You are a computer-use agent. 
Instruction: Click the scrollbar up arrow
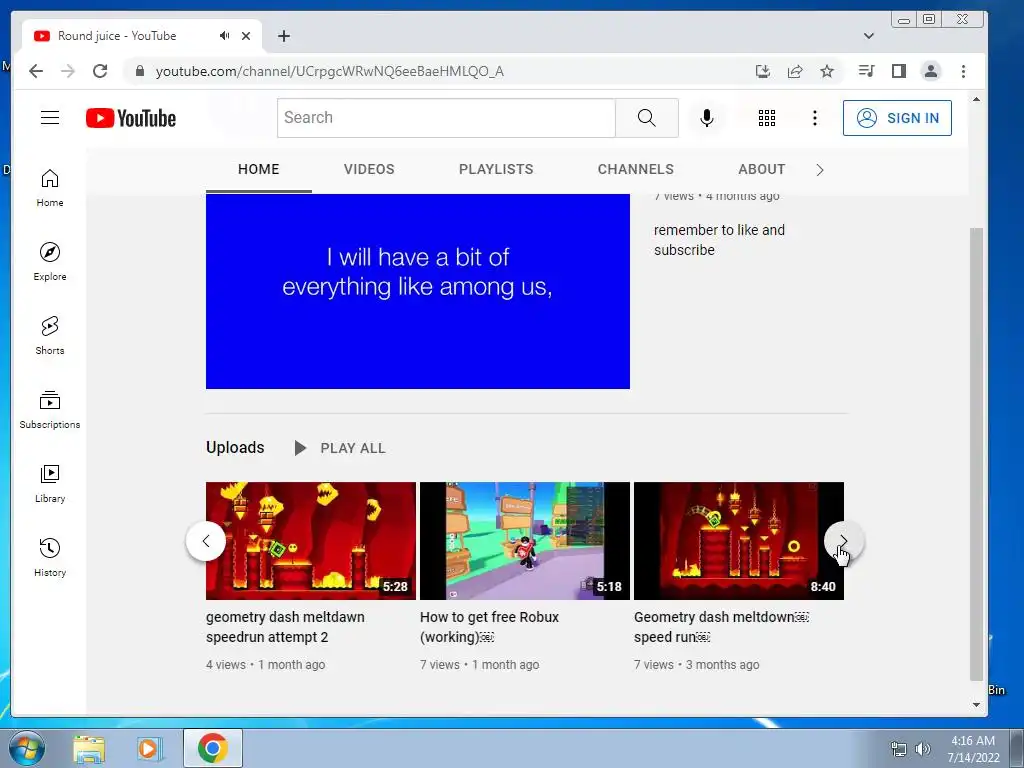click(976, 99)
